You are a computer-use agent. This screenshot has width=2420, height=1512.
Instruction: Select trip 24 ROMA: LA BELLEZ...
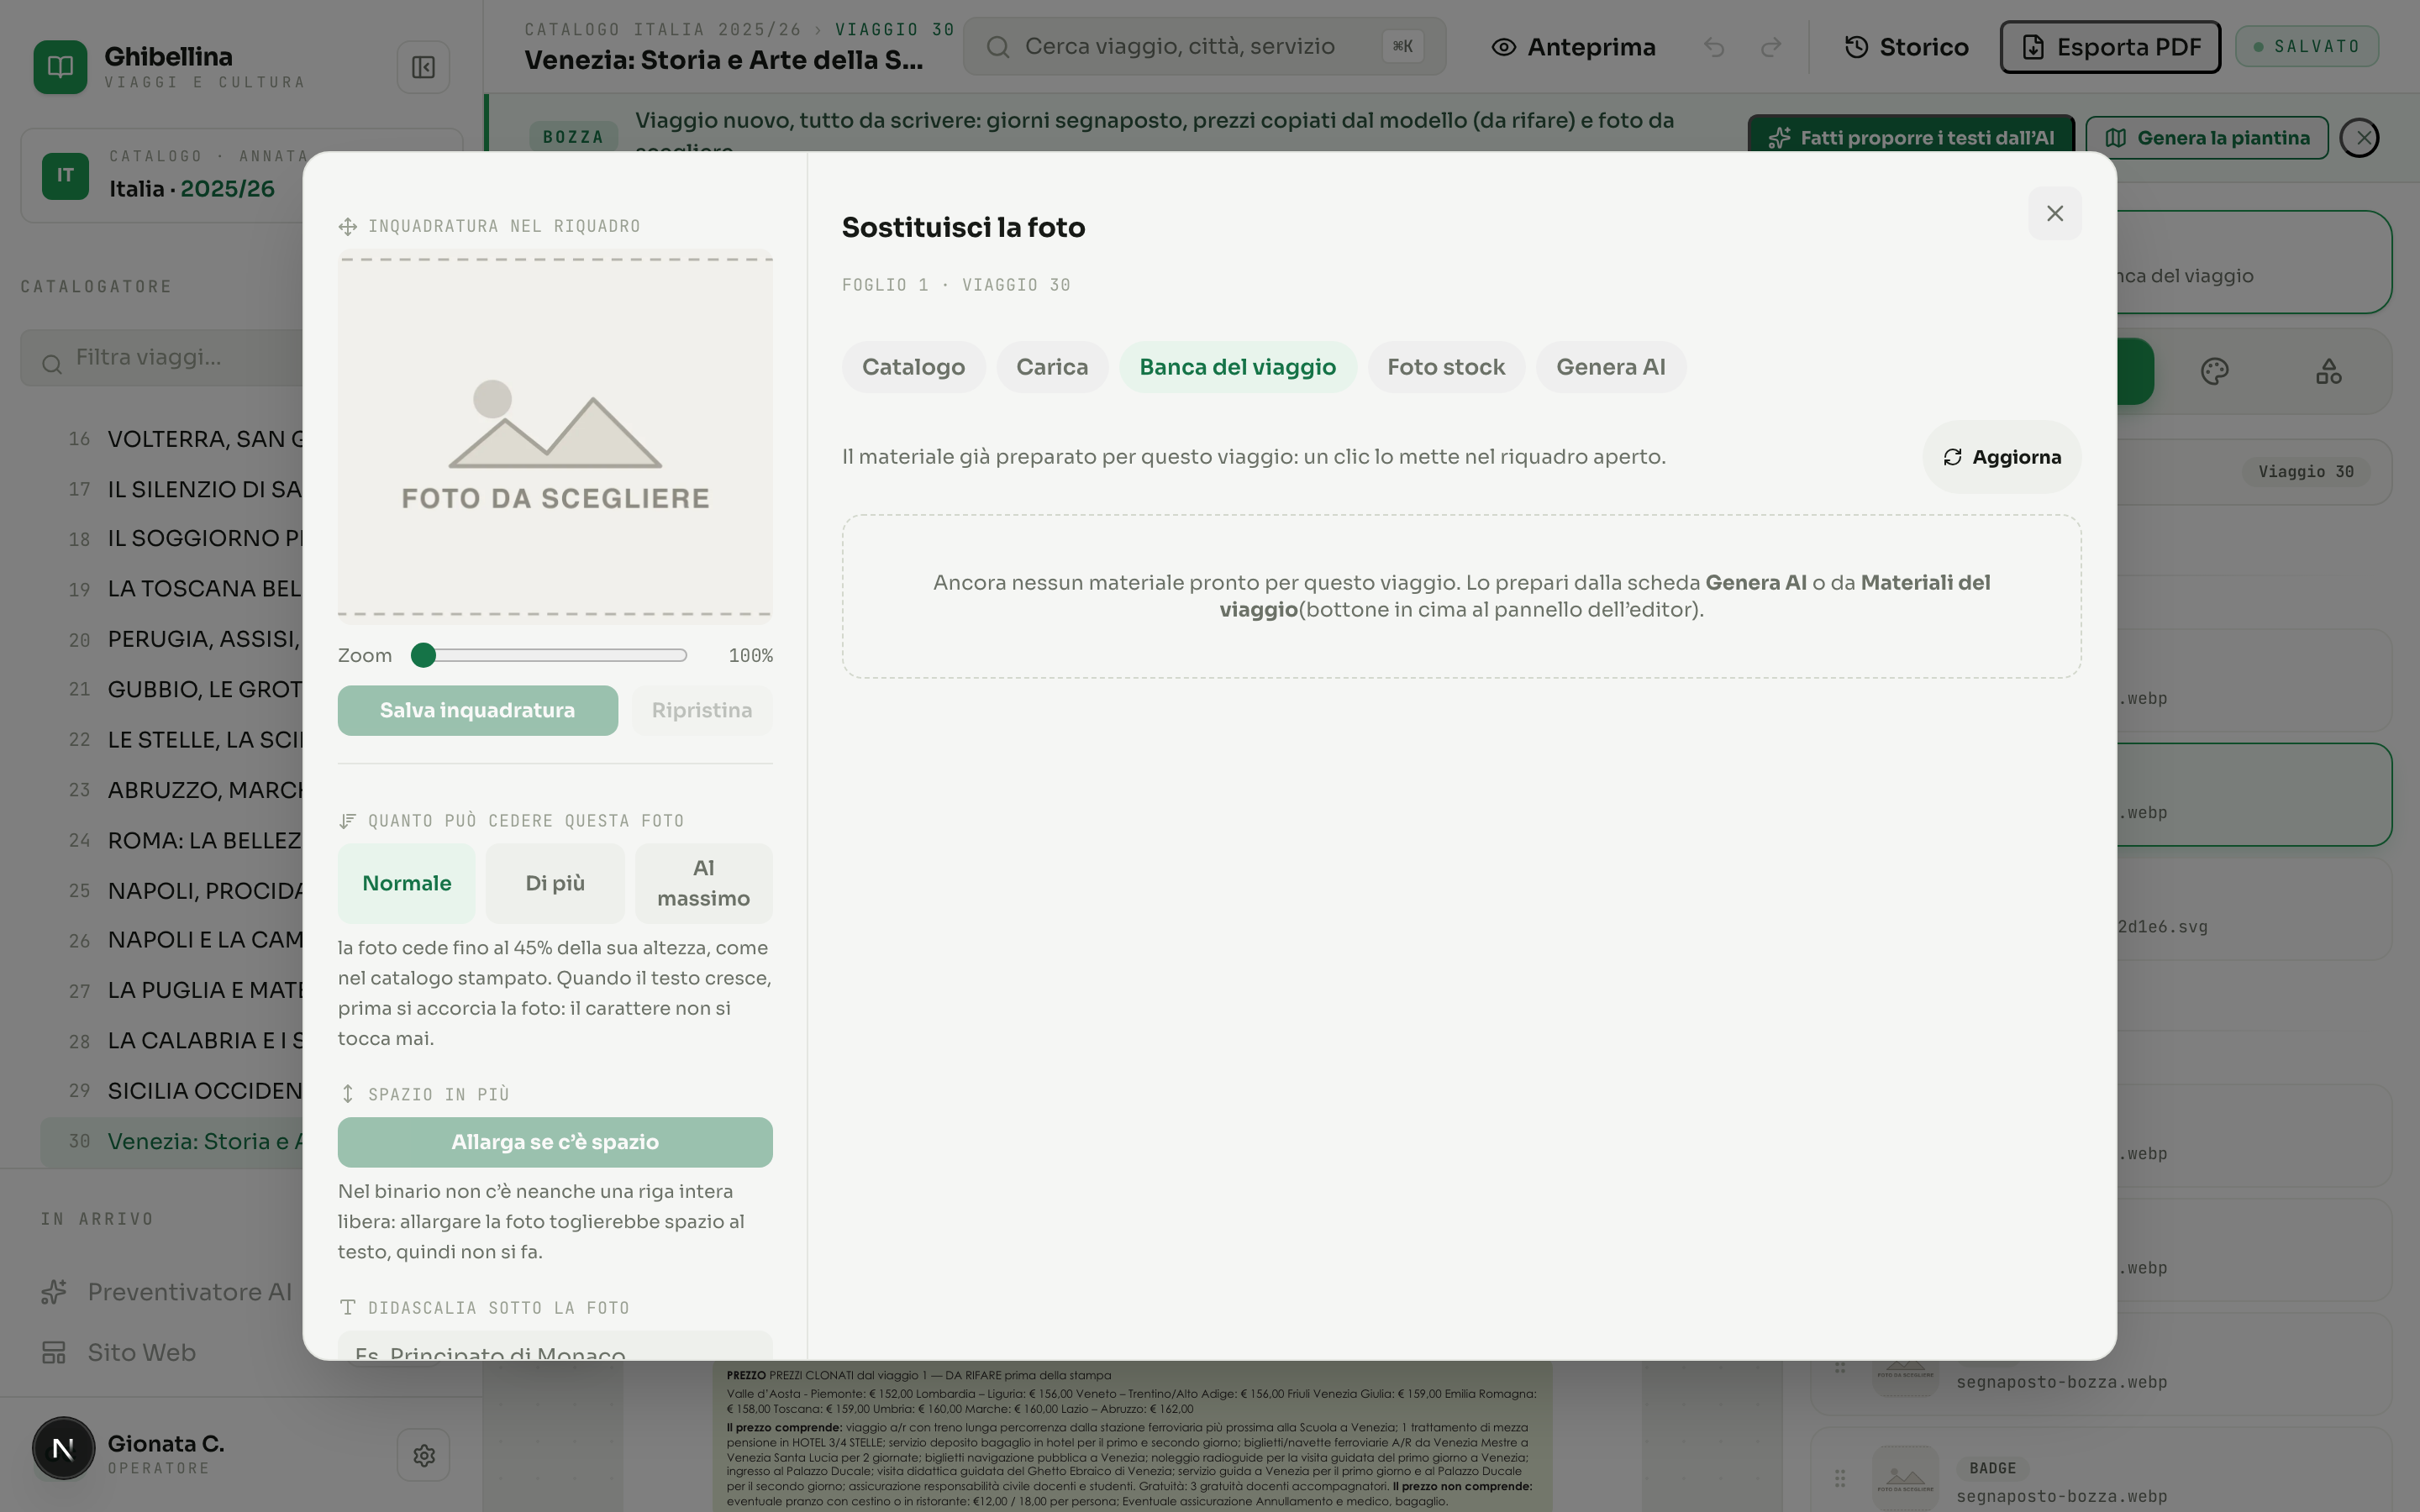pyautogui.click(x=171, y=840)
